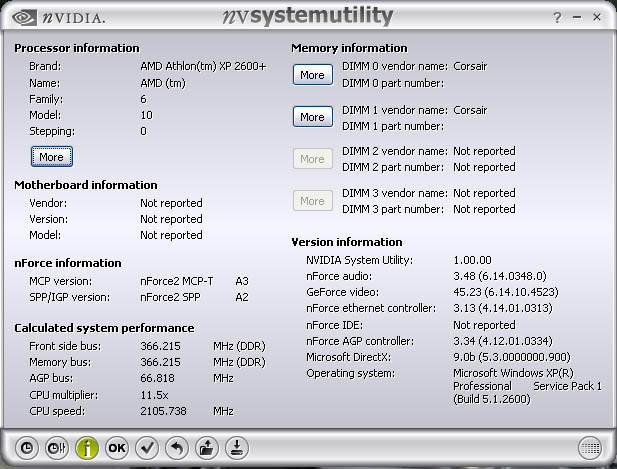617x469 pixels.
Task: Click the grid icon at bottom right
Action: pyautogui.click(x=590, y=448)
